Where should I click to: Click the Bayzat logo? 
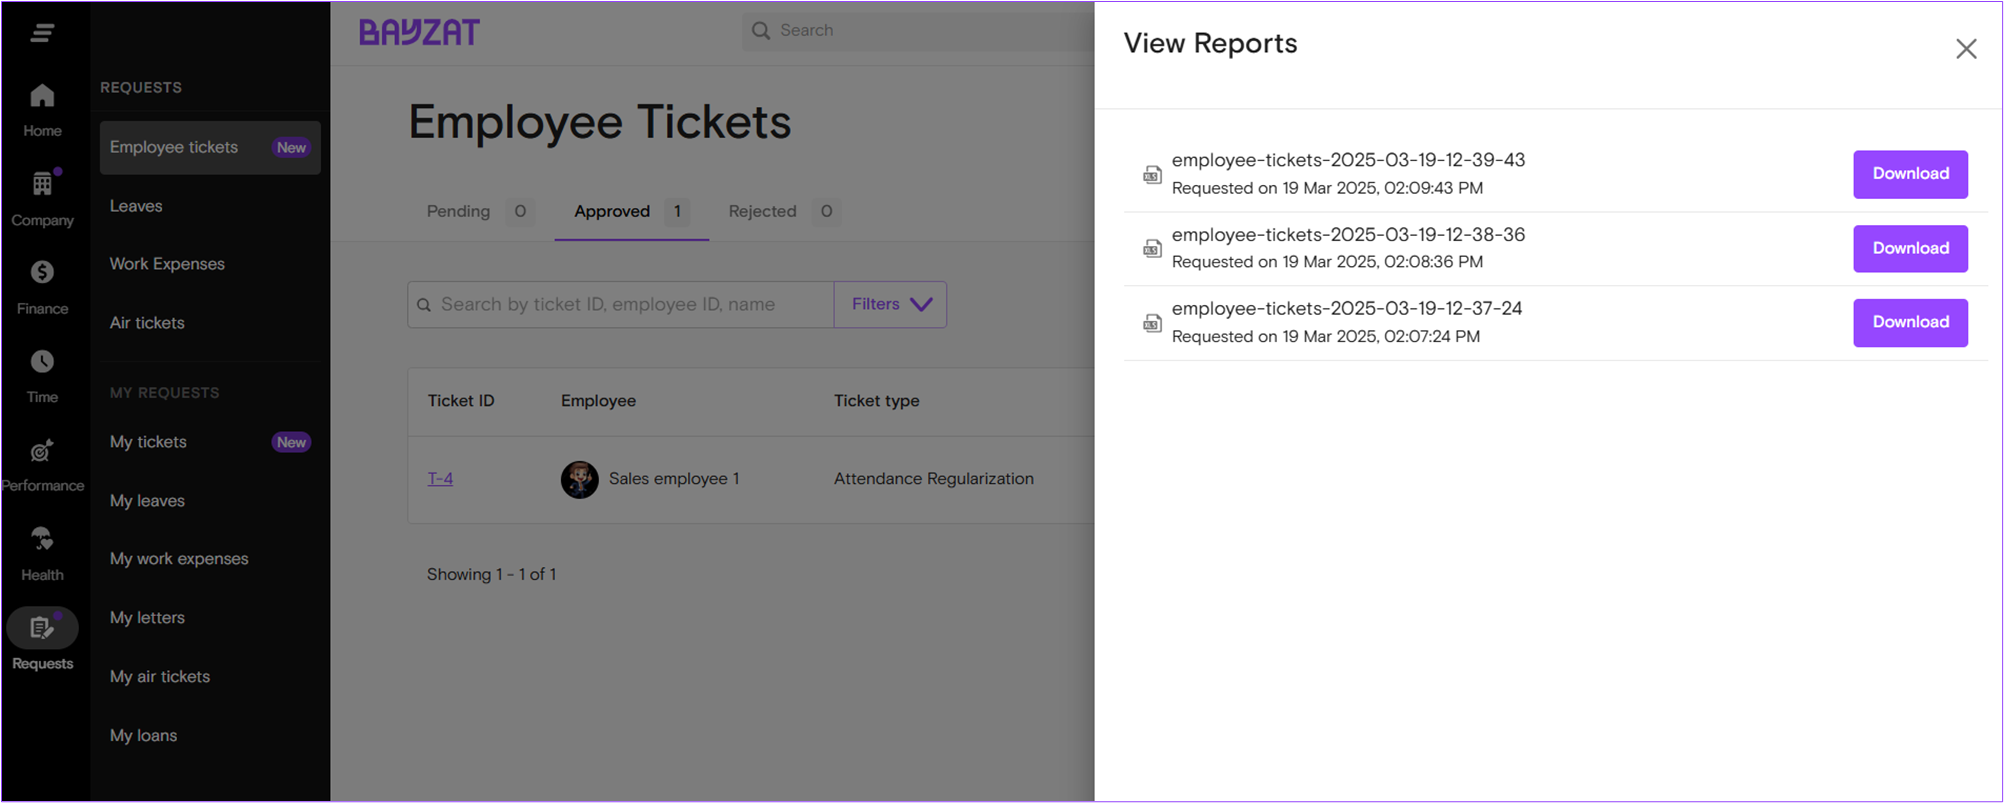pos(419,32)
